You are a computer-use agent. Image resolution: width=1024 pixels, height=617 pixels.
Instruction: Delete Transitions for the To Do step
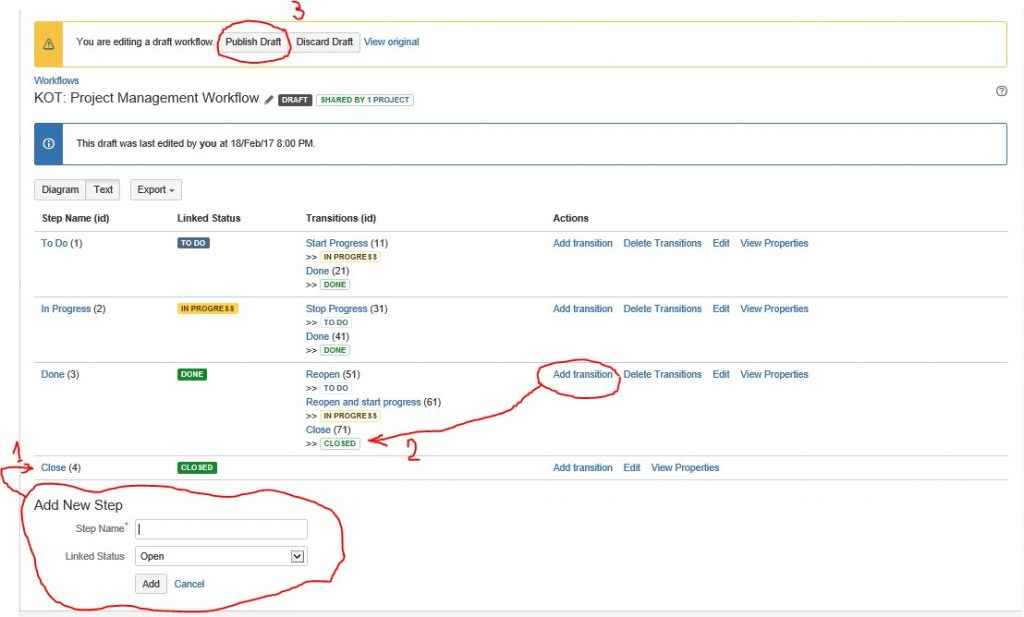tap(662, 244)
